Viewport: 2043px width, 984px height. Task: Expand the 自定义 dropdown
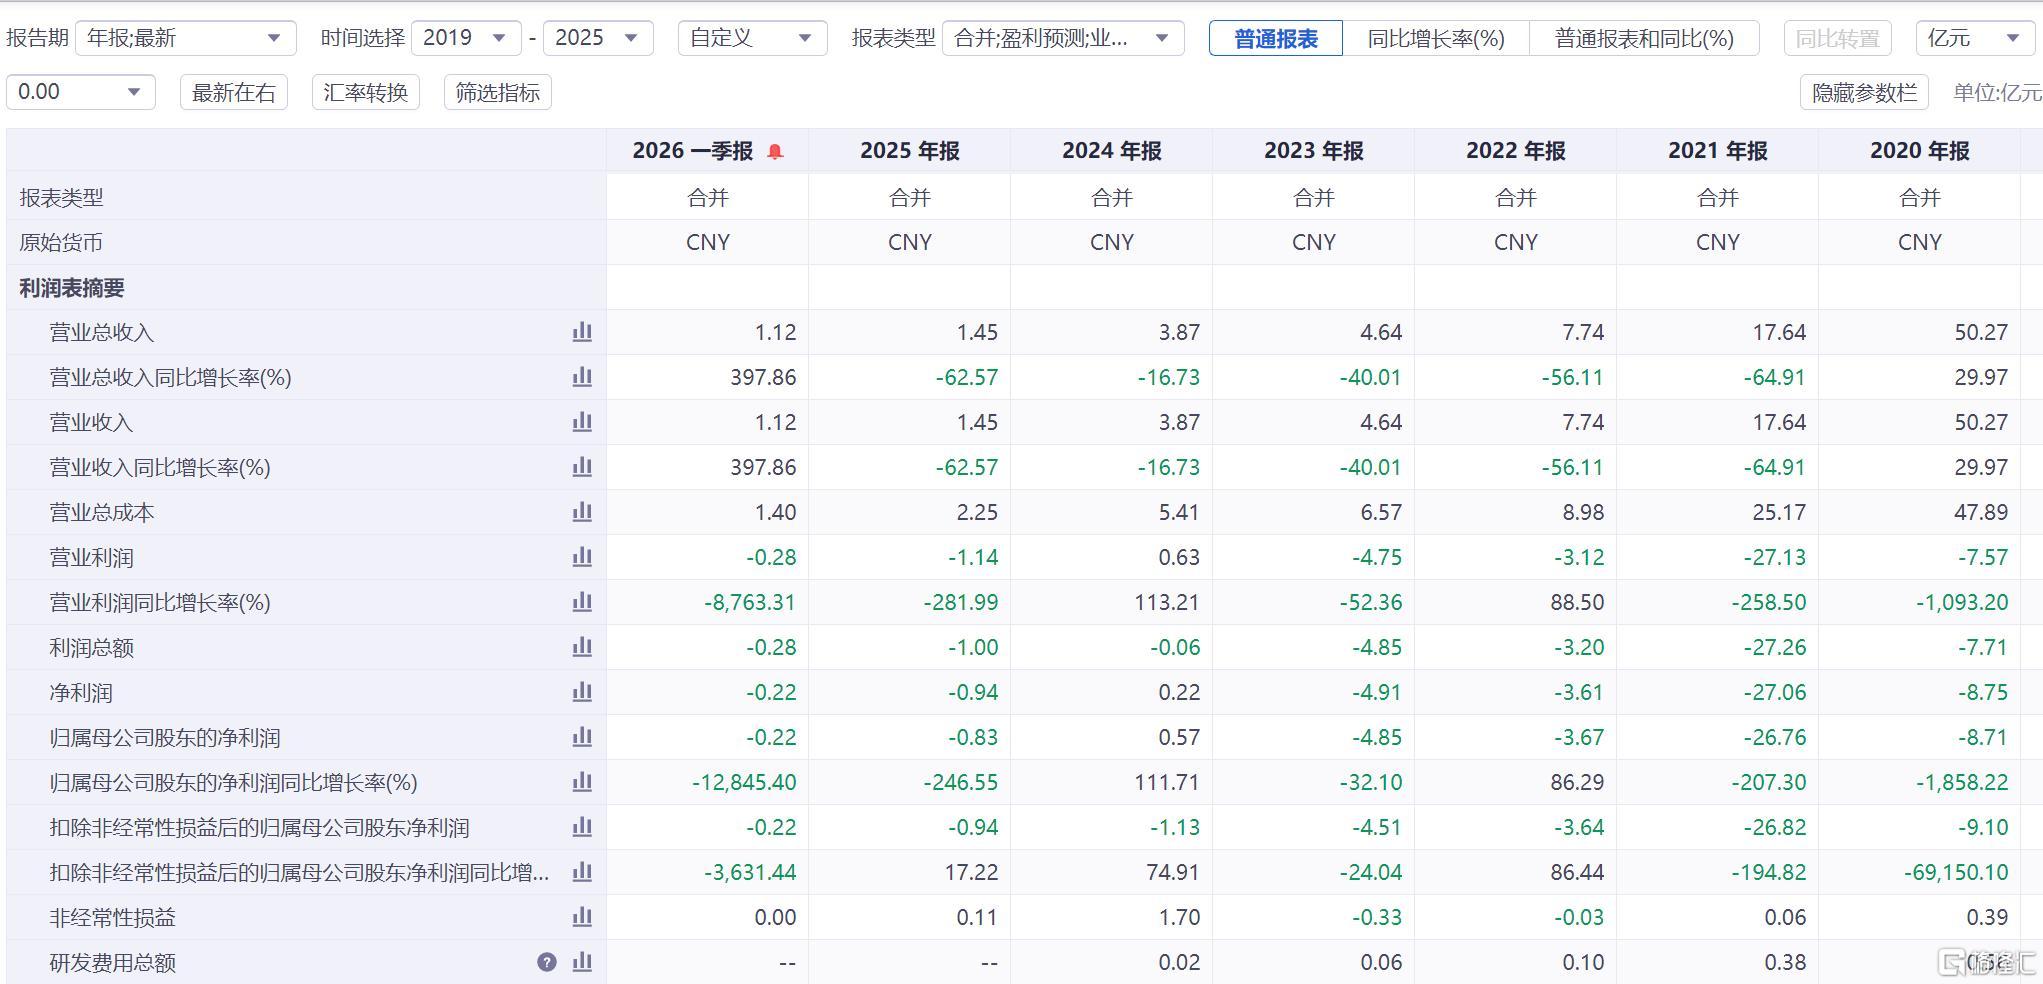click(752, 38)
